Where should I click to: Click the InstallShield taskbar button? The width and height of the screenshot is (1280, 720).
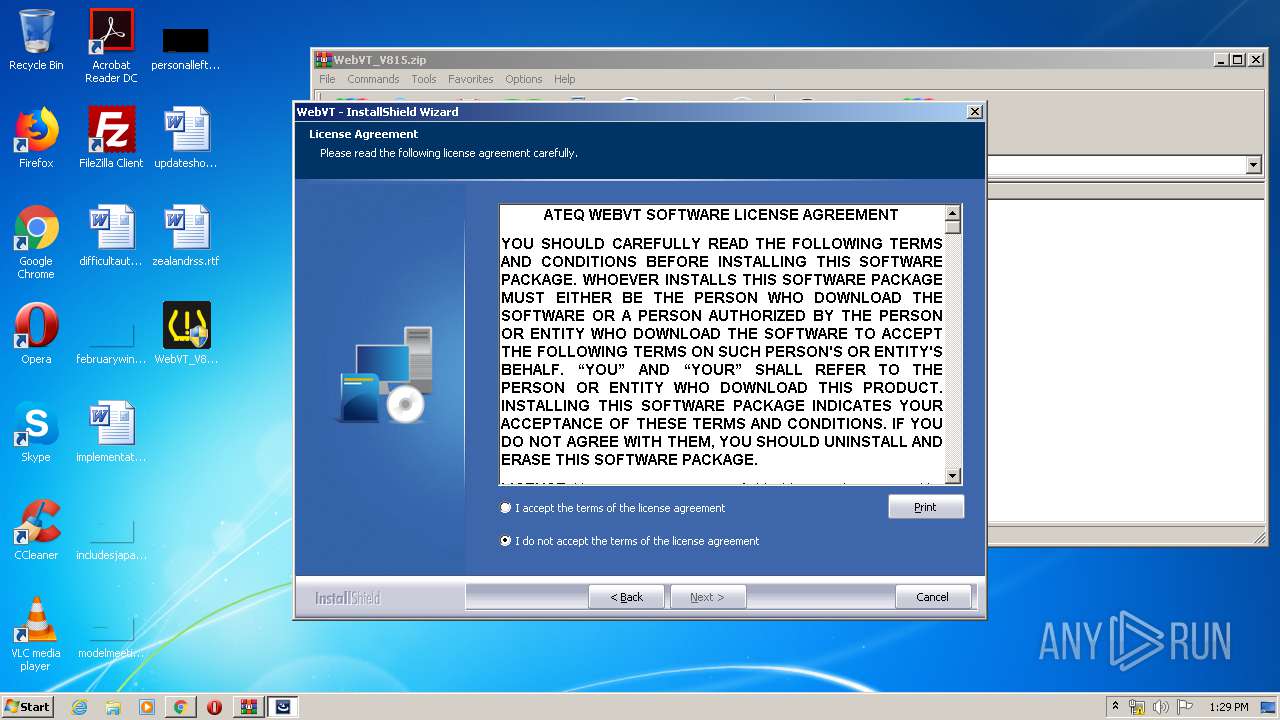click(x=283, y=707)
